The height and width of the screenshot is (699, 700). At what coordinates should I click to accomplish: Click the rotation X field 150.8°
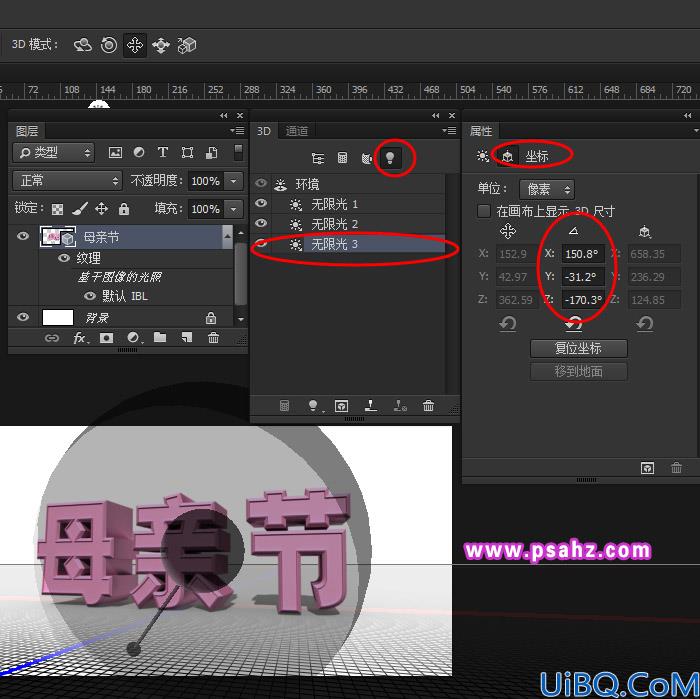pyautogui.click(x=583, y=254)
